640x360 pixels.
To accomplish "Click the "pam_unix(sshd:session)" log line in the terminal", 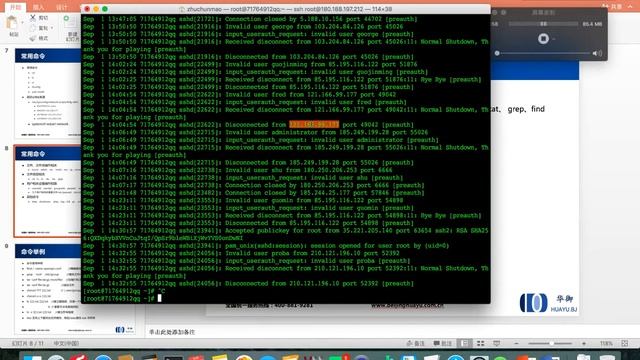I will 266,245.
